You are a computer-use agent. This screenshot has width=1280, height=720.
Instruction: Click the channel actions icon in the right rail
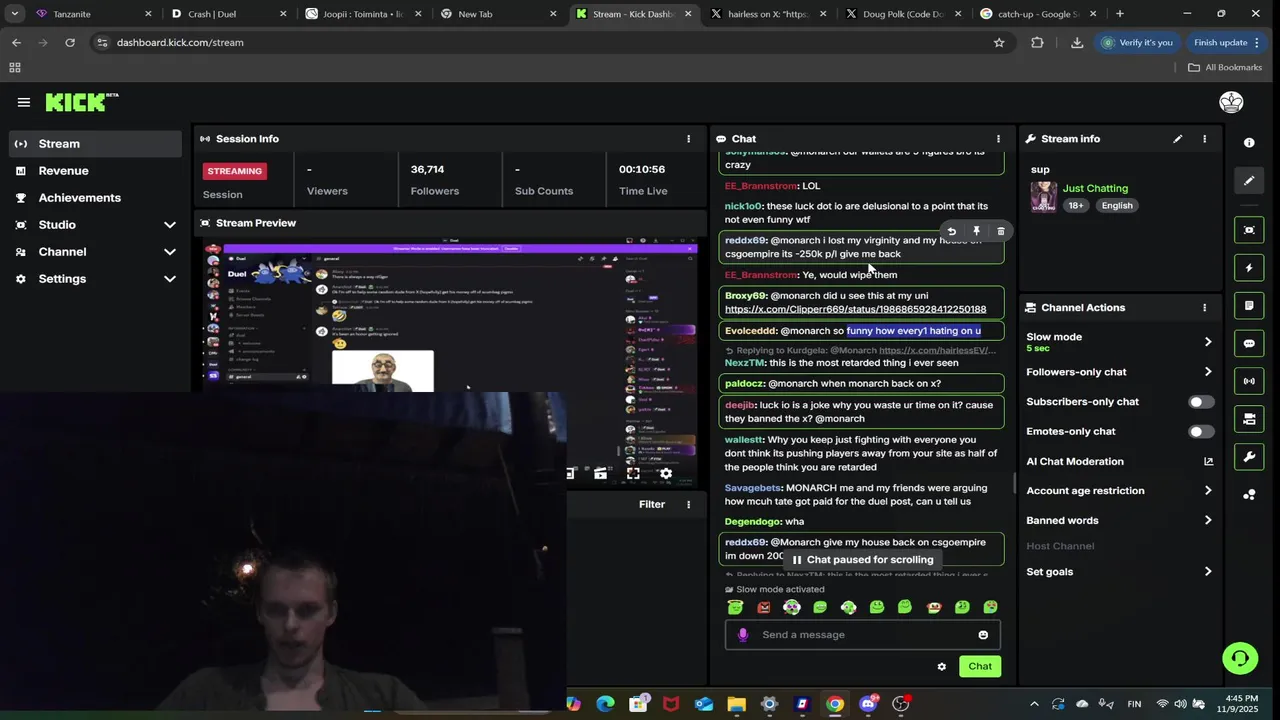coord(1249,419)
